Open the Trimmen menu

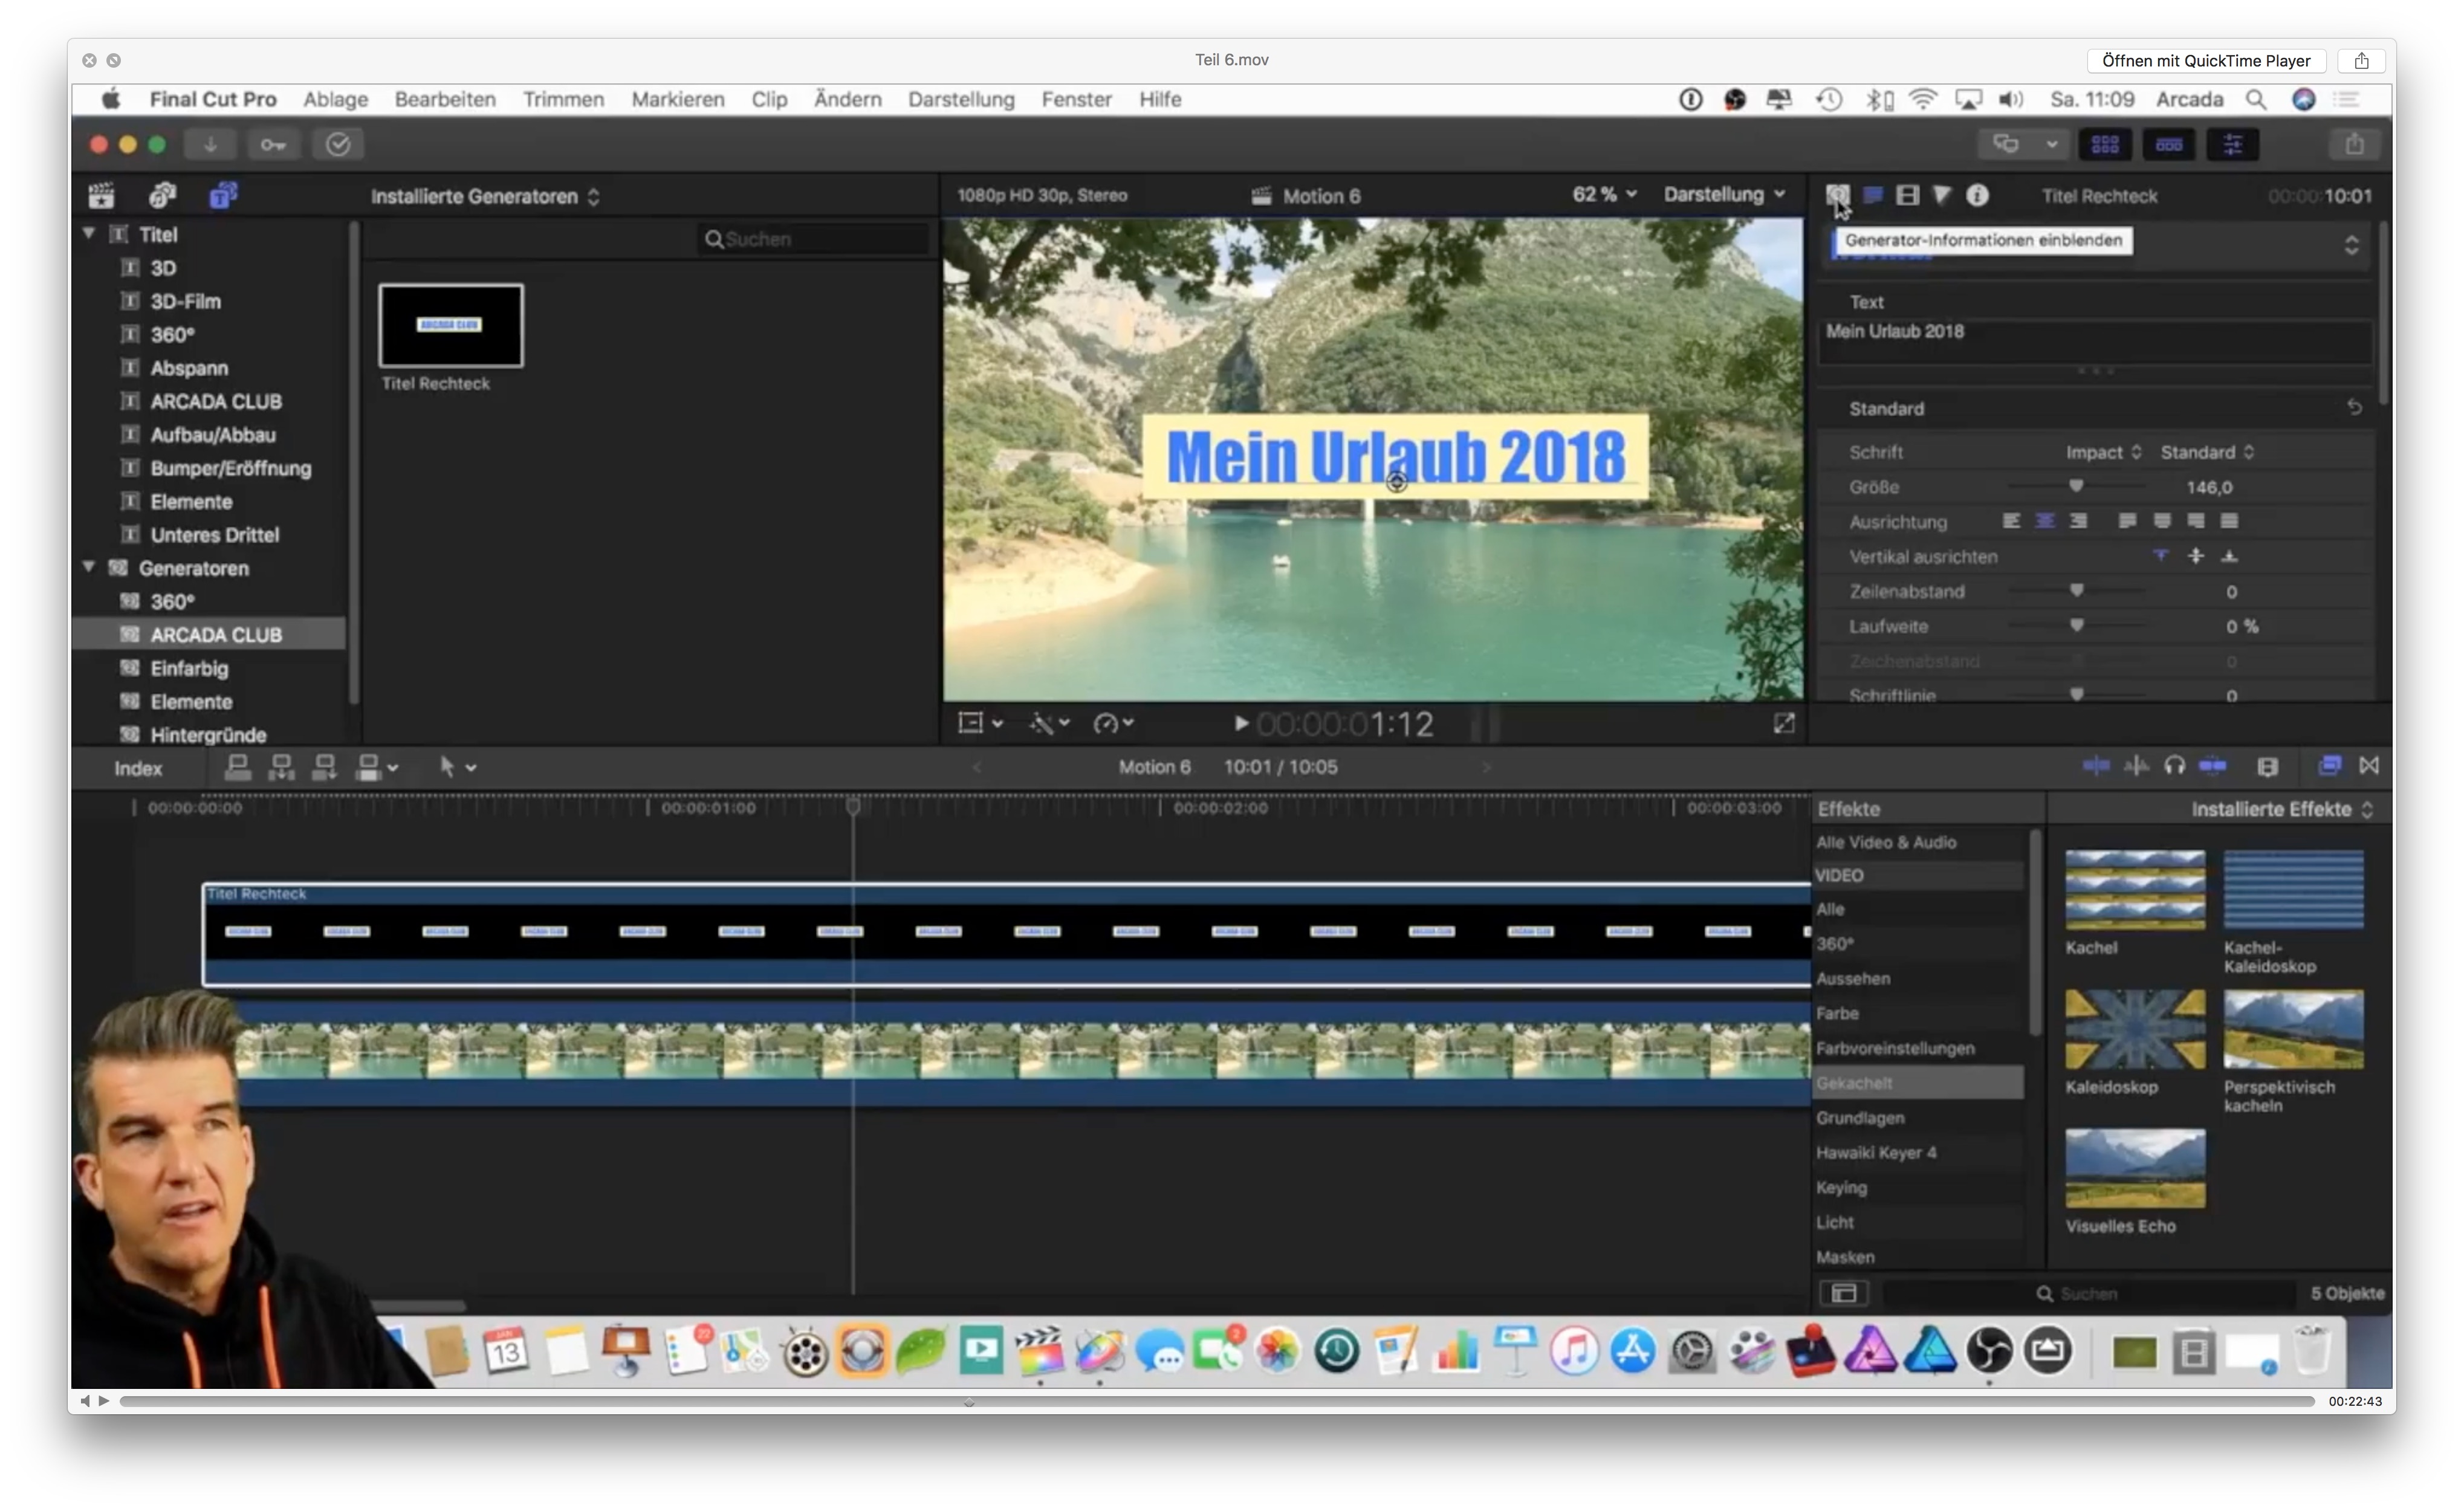coord(563,99)
